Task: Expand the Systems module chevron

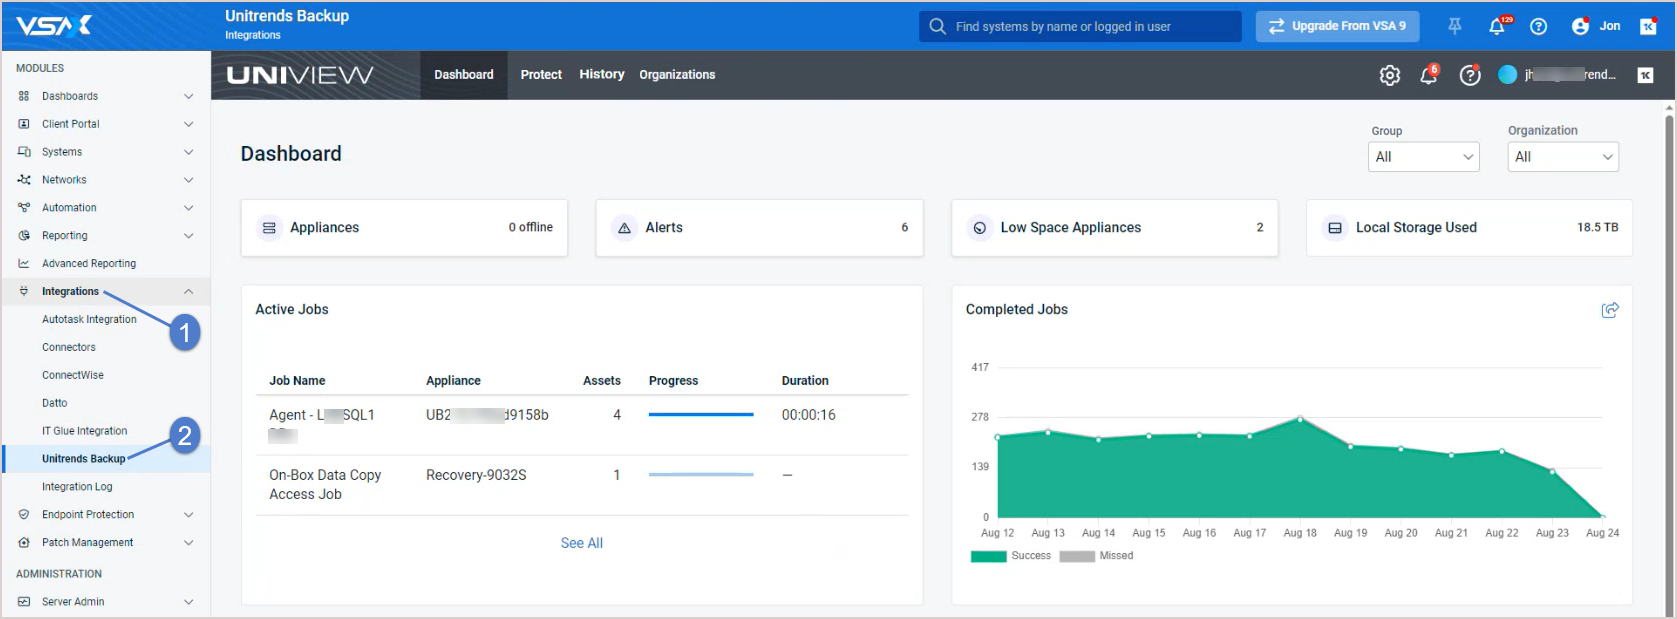Action: [188, 152]
